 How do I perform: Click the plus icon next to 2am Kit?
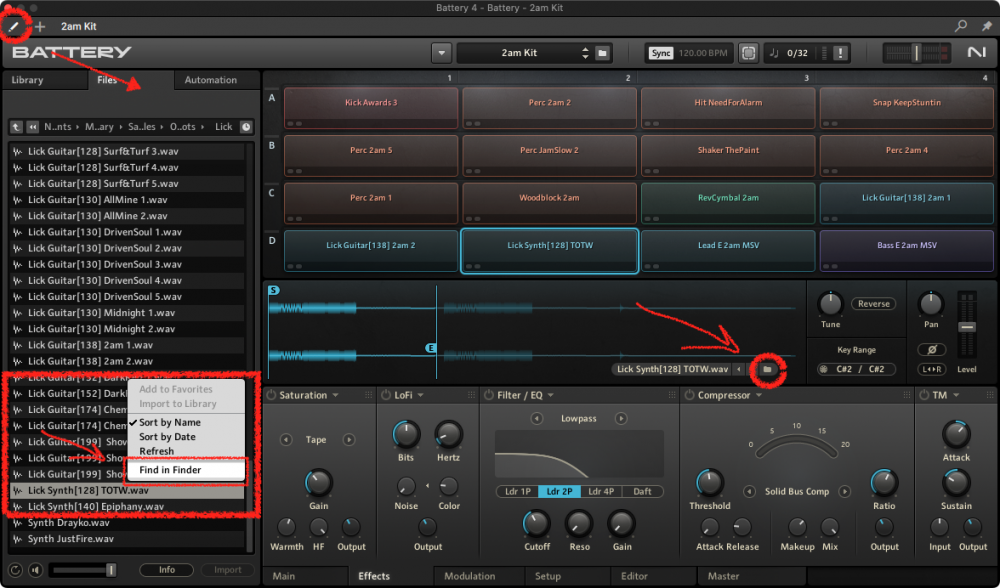[x=40, y=27]
